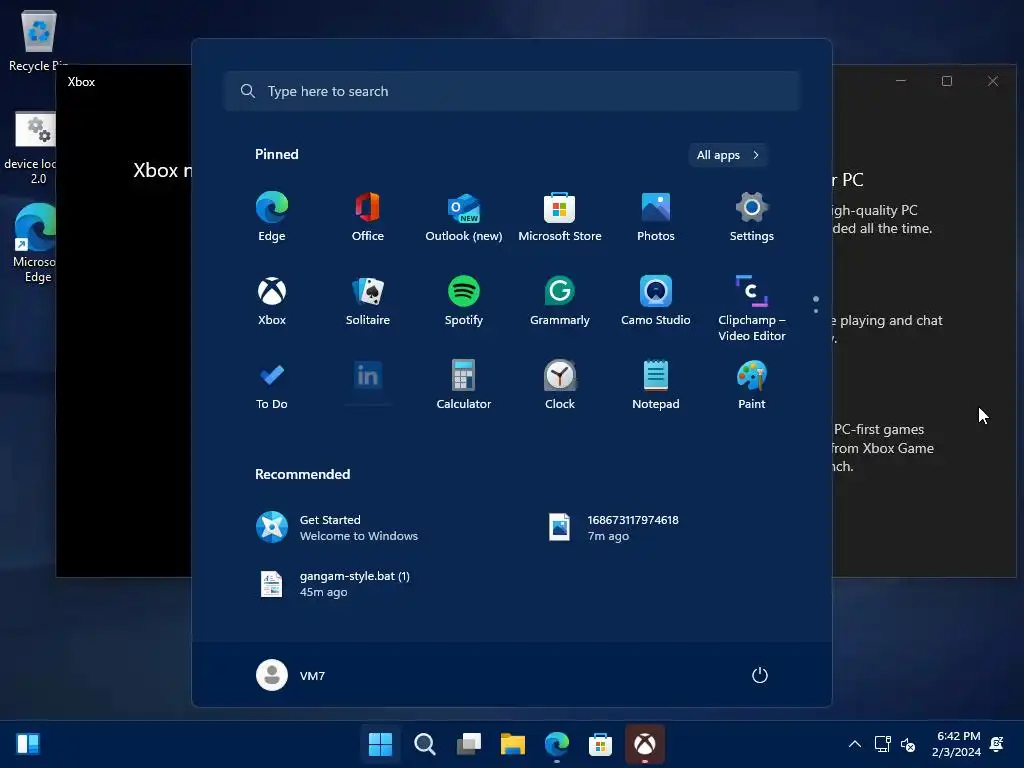Launch Spotify app
1024x768 pixels.
click(464, 300)
